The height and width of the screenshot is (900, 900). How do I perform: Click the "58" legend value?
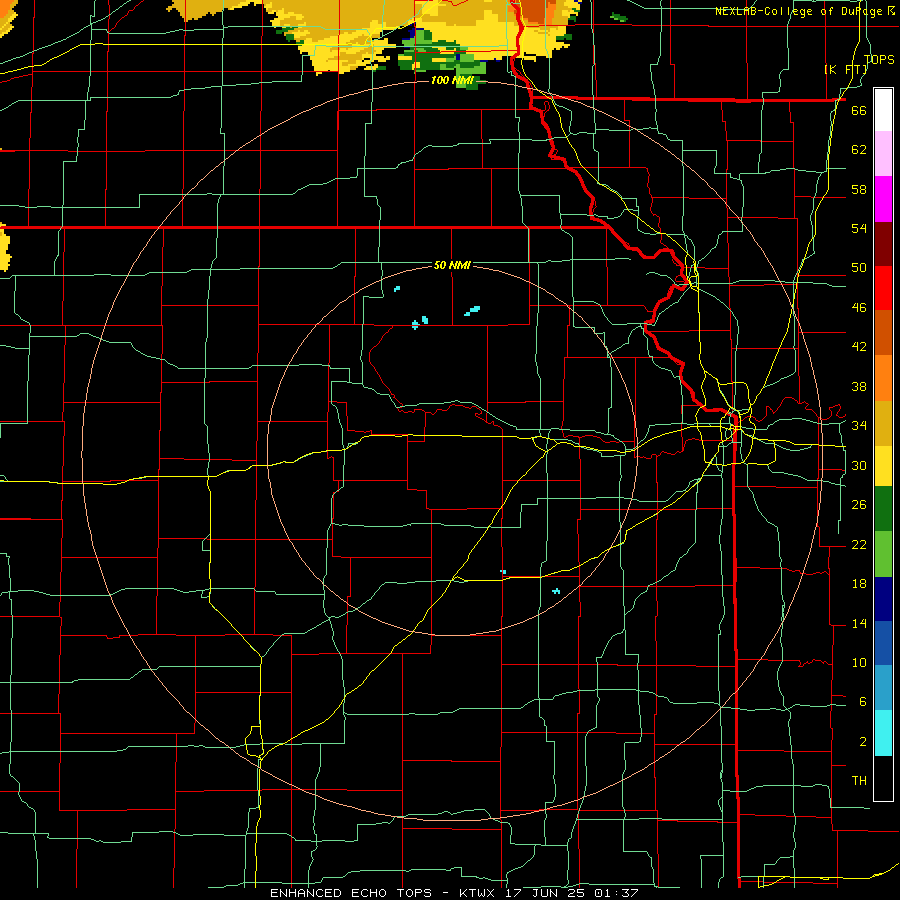tap(859, 189)
